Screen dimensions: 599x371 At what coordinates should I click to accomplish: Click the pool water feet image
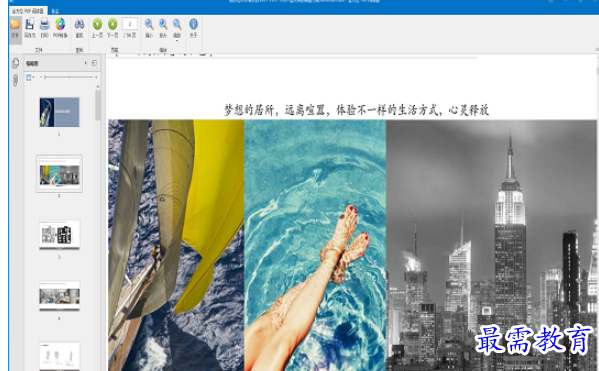click(x=315, y=245)
